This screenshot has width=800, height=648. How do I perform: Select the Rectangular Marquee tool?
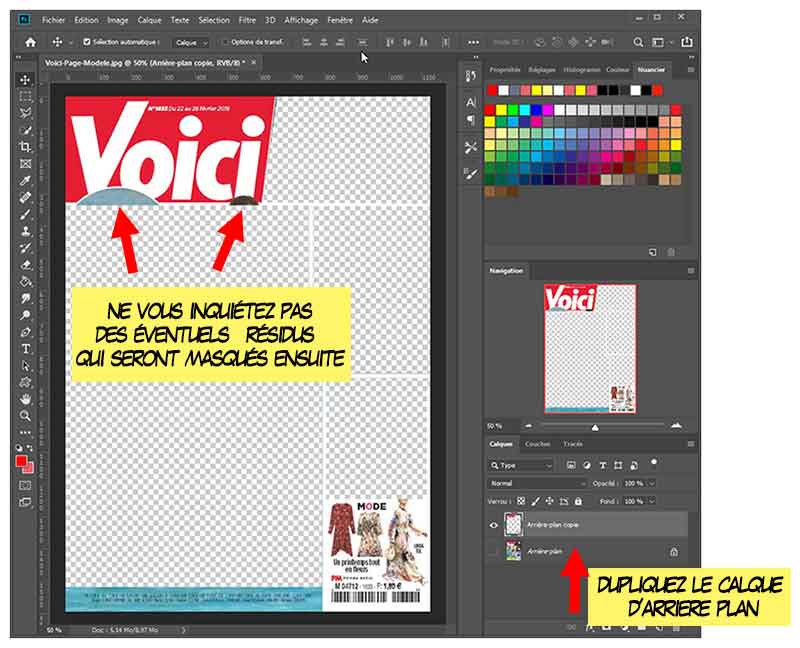tap(24, 96)
